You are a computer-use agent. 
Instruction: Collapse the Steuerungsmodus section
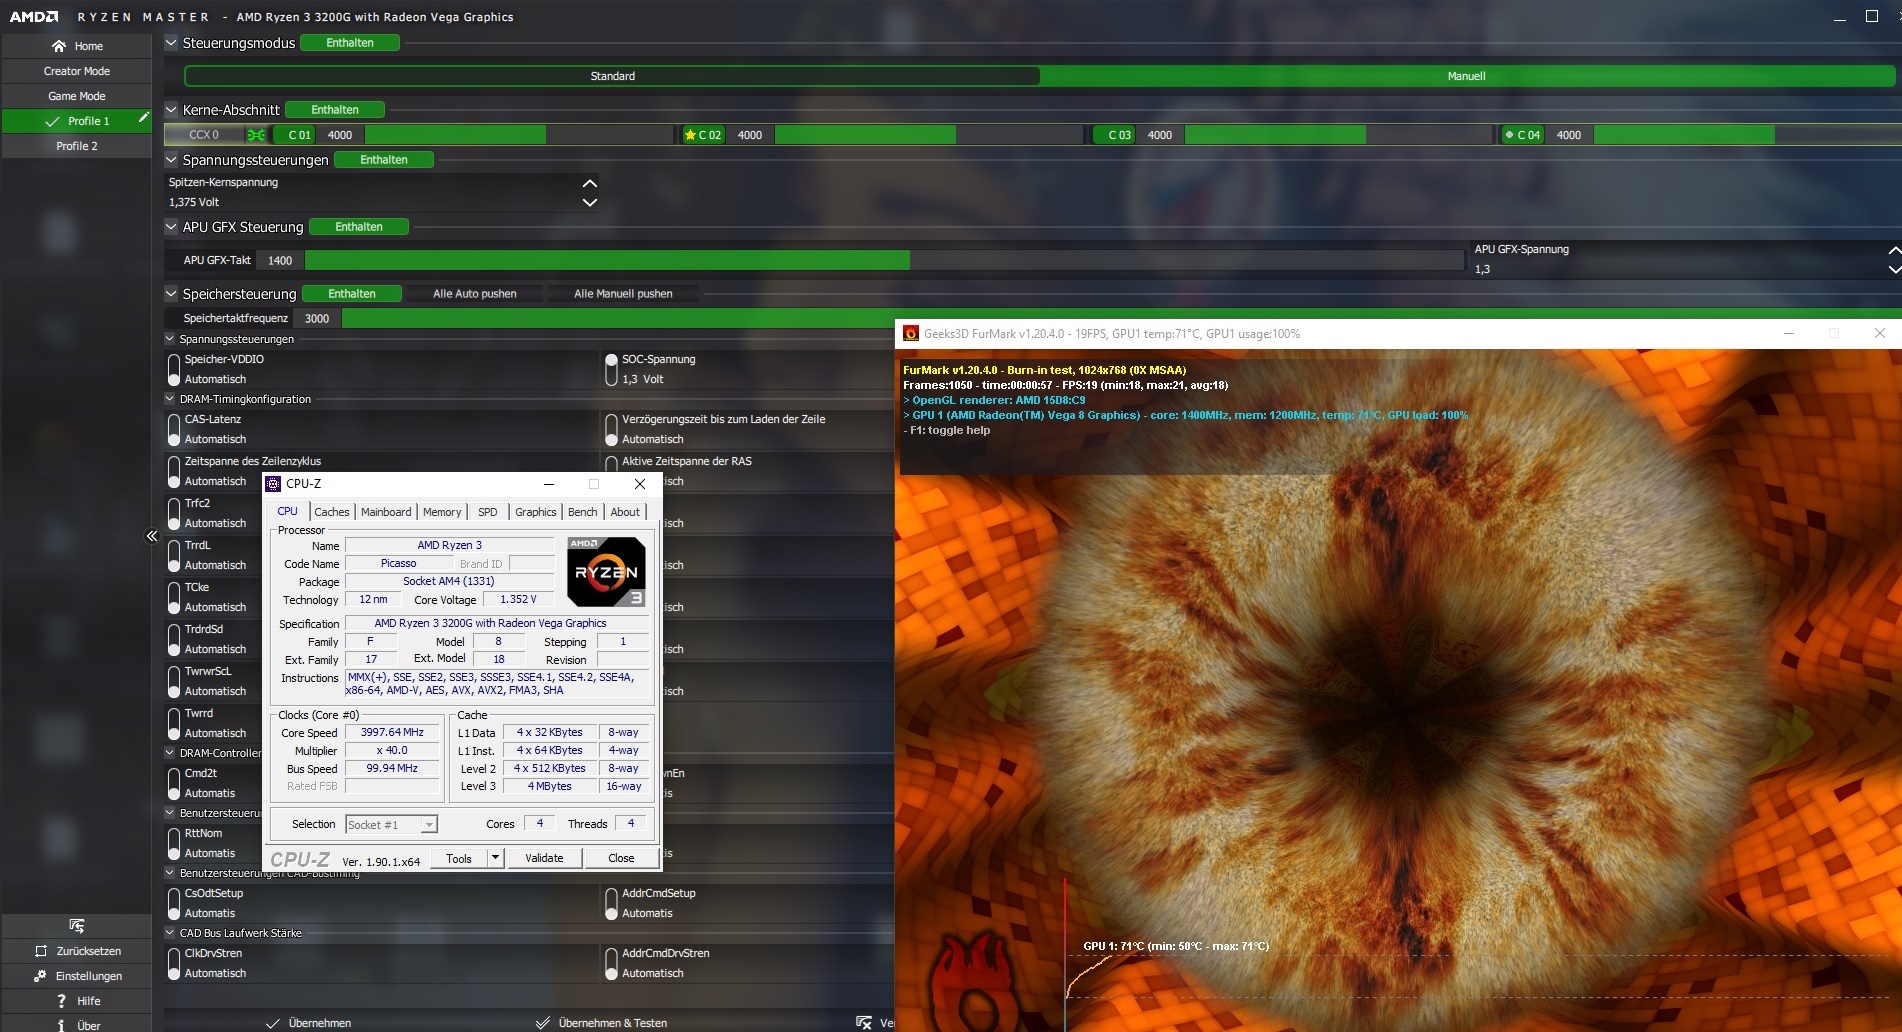click(171, 43)
